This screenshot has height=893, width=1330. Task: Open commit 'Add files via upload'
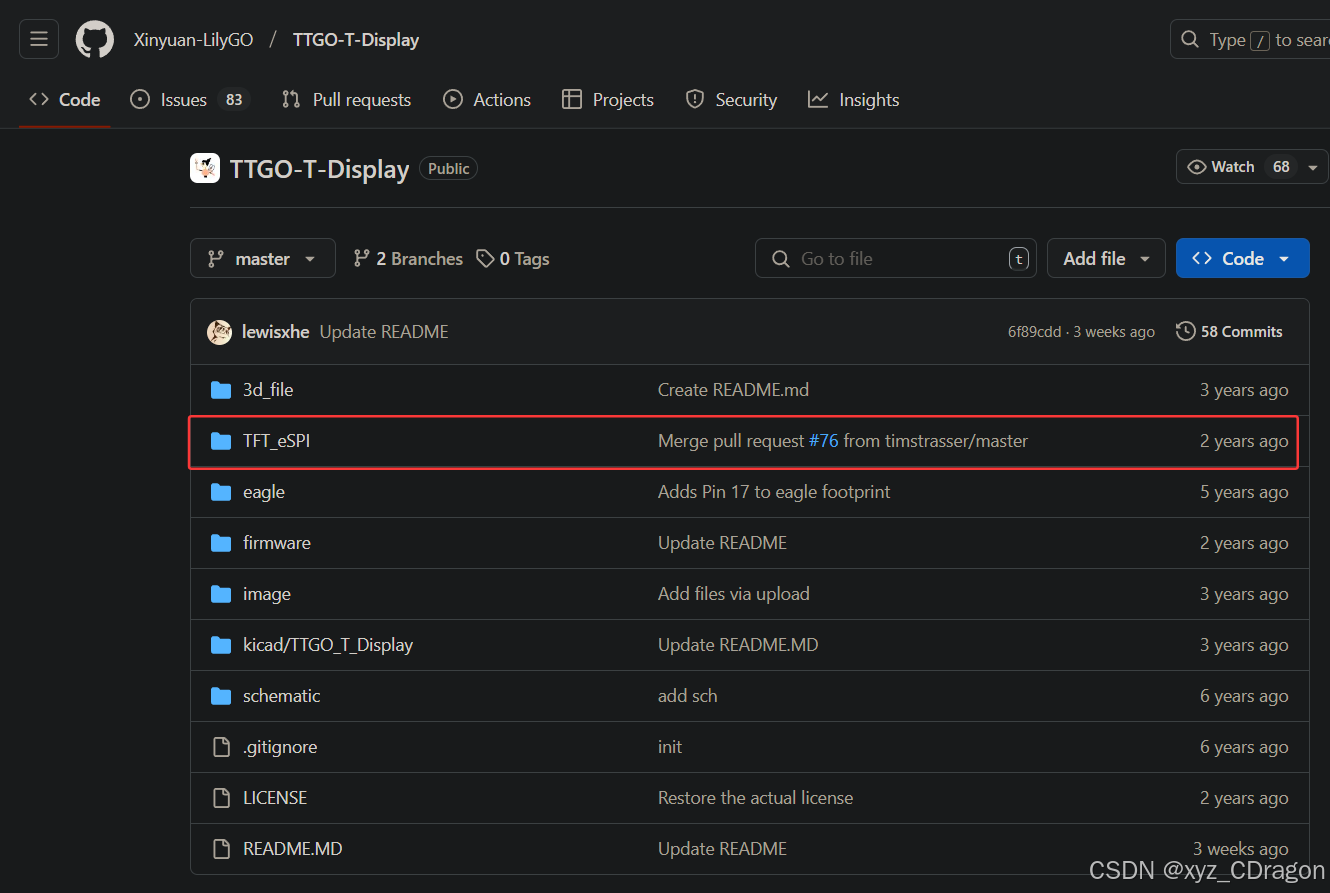click(x=734, y=594)
